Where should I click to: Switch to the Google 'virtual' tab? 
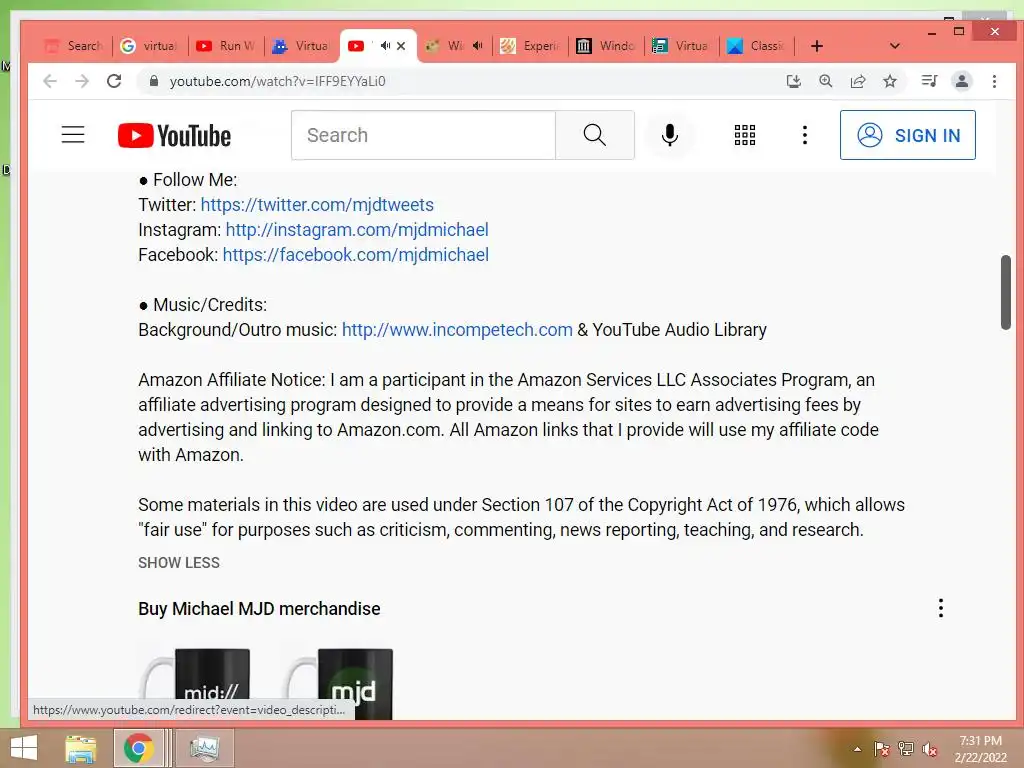pos(150,46)
